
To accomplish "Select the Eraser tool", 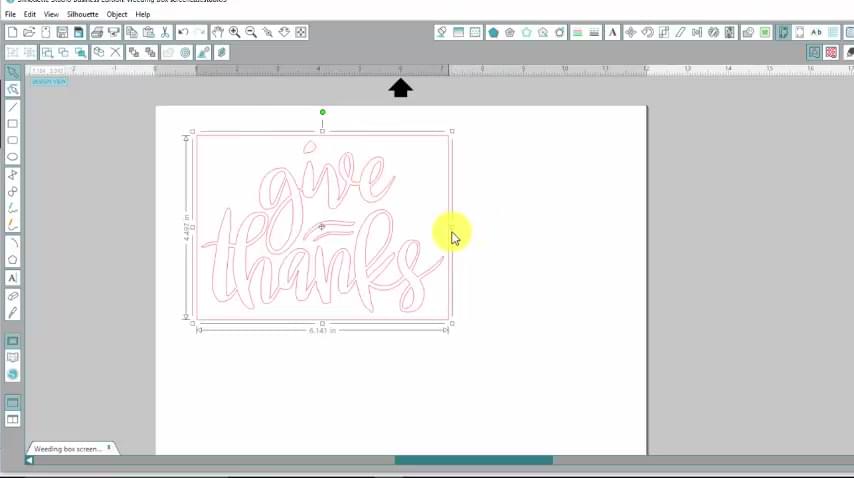I will coord(13,296).
